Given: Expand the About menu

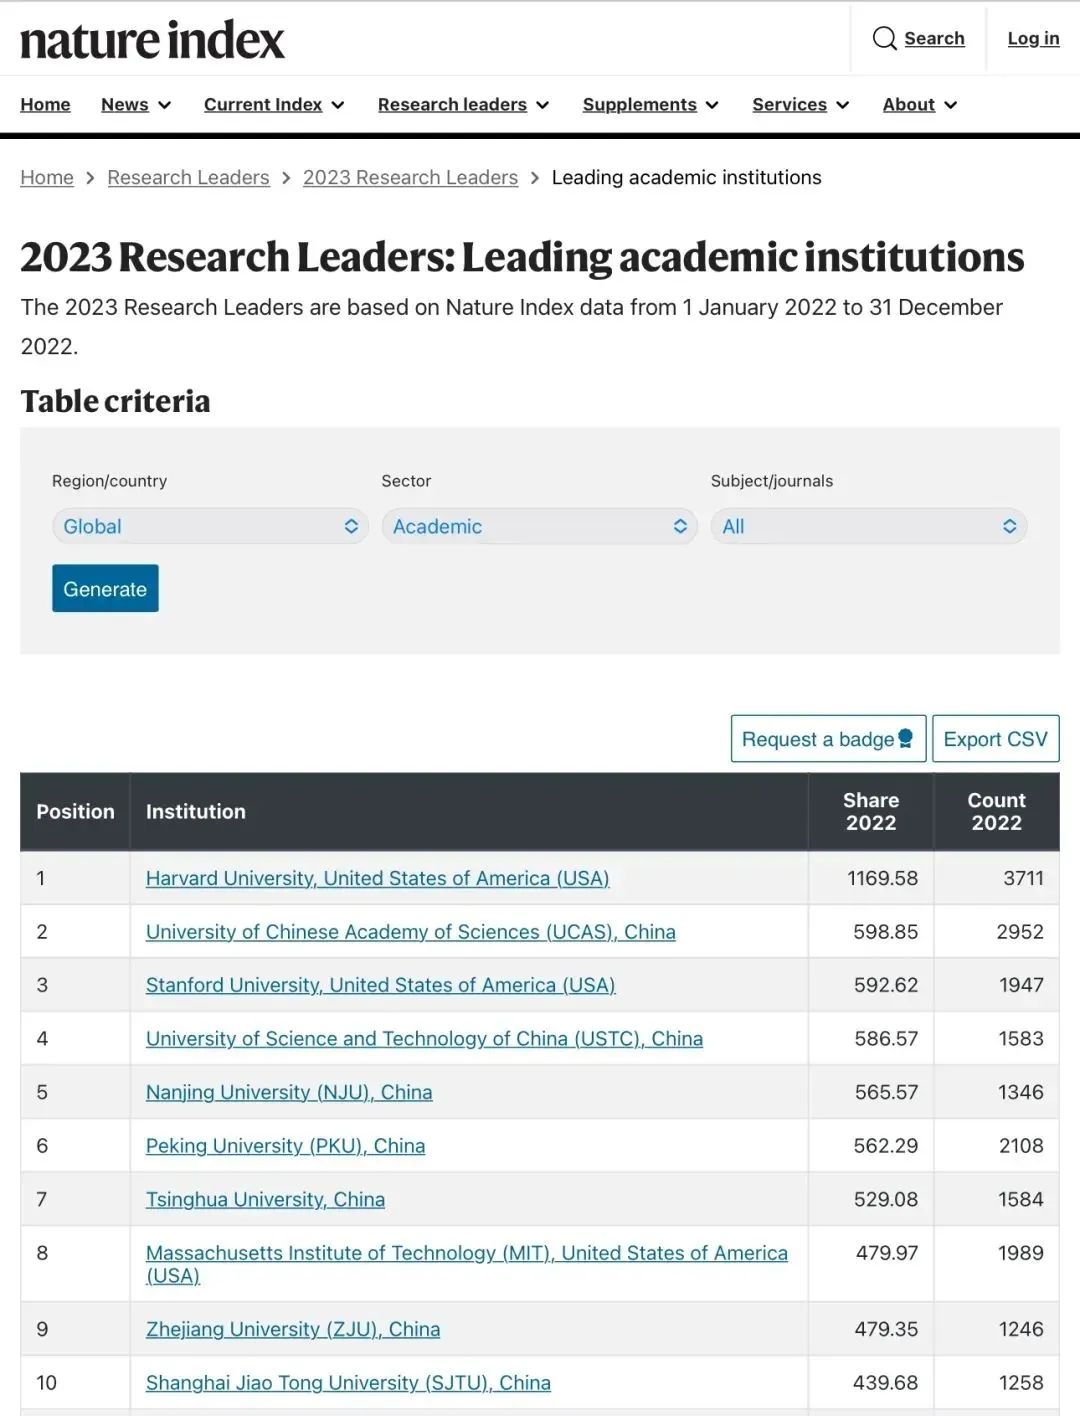Looking at the screenshot, I should [920, 105].
